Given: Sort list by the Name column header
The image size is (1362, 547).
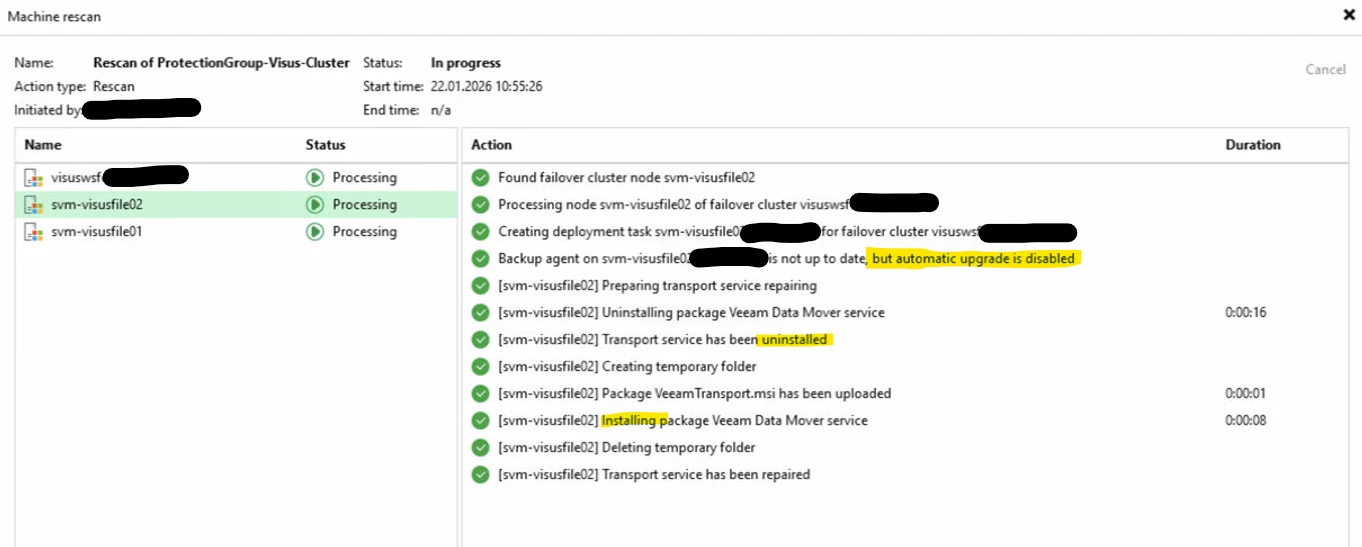Looking at the screenshot, I should point(43,145).
